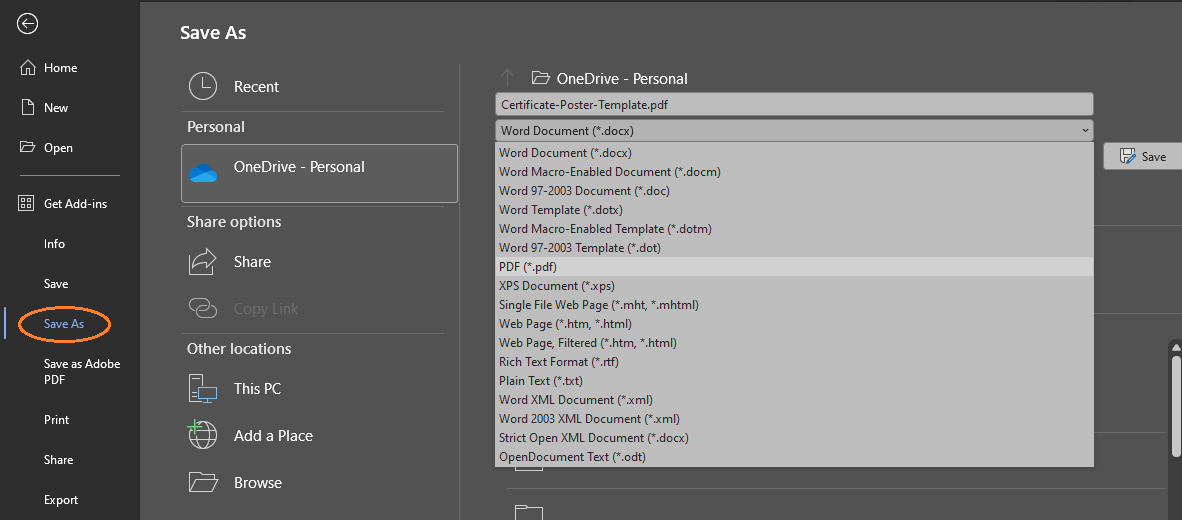Click the Home house icon

click(x=27, y=68)
